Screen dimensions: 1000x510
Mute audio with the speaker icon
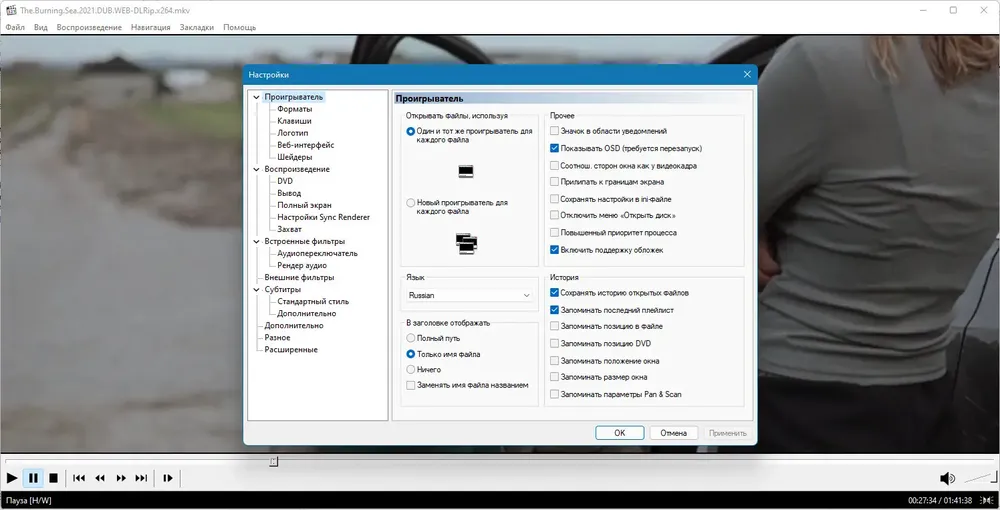(947, 478)
